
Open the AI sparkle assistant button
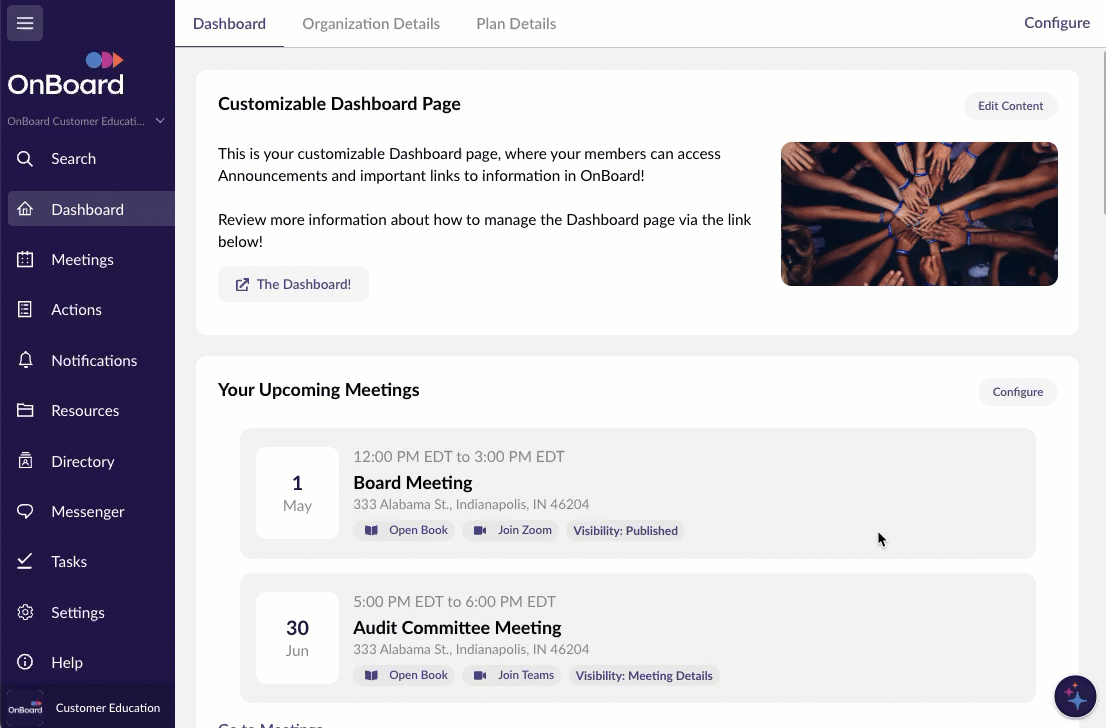[1076, 697]
